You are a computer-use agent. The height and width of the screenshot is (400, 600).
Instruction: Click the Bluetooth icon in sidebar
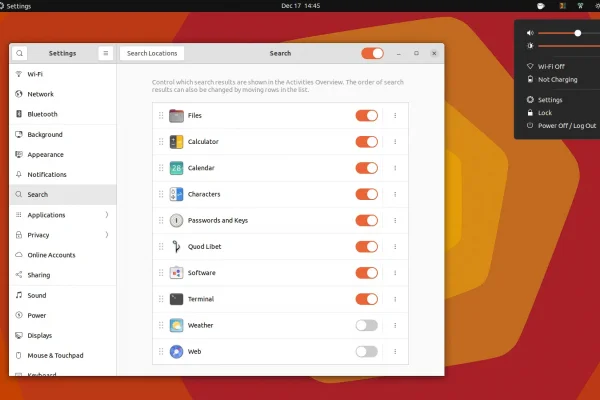[18, 114]
